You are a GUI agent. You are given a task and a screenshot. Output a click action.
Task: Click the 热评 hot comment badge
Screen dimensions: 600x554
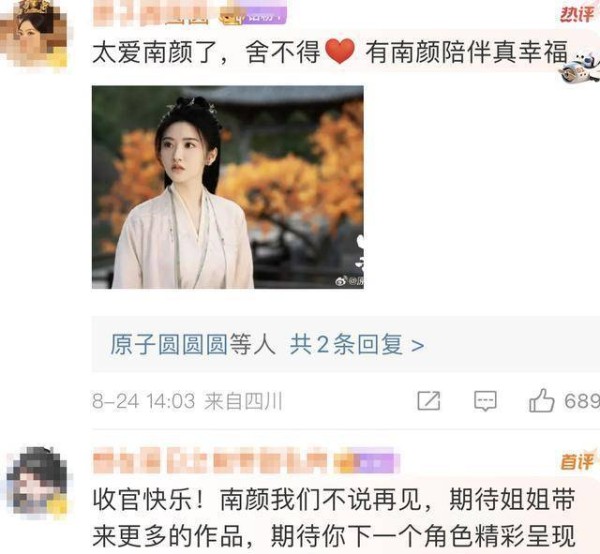point(578,15)
